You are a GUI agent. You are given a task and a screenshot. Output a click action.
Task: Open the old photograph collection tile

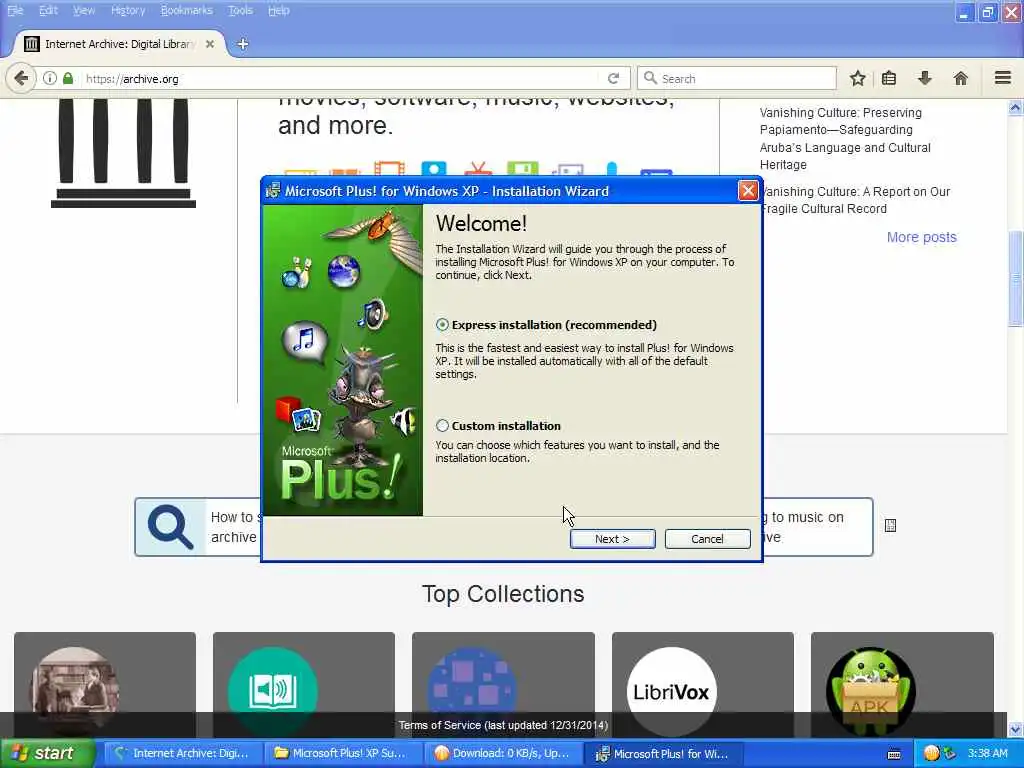click(x=104, y=684)
